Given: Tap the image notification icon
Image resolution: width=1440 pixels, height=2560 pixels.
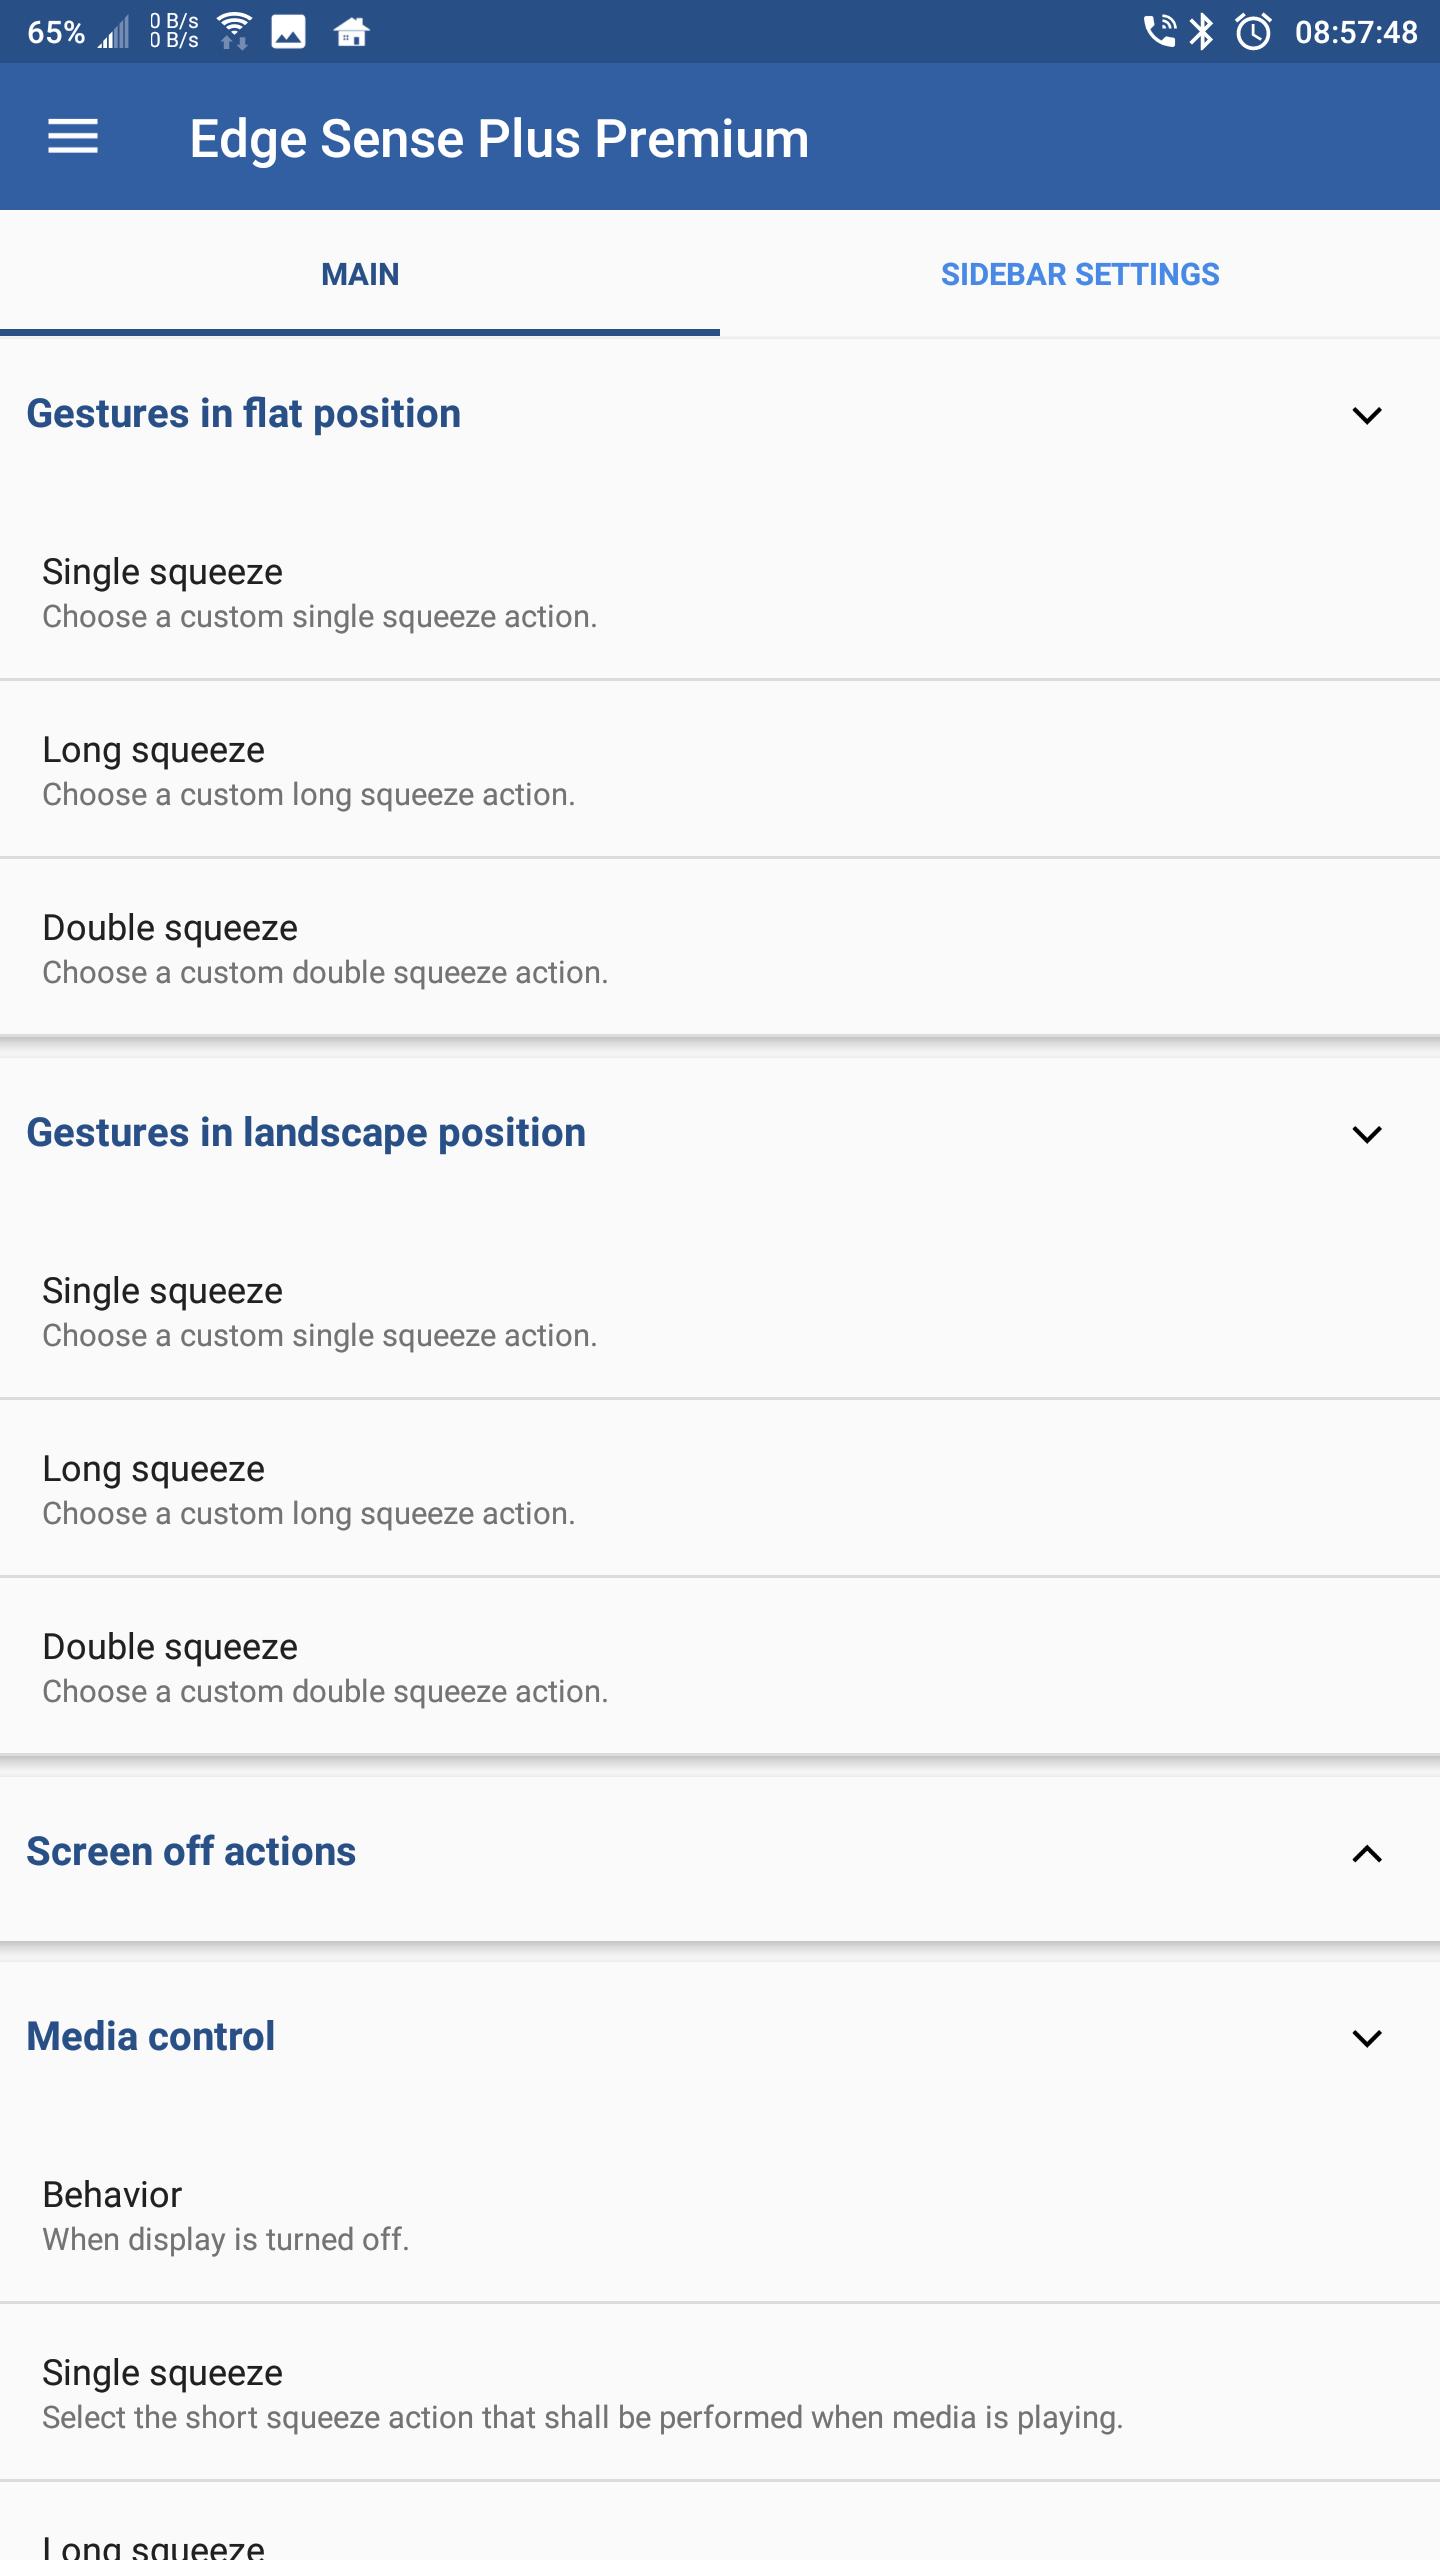Looking at the screenshot, I should click(289, 32).
